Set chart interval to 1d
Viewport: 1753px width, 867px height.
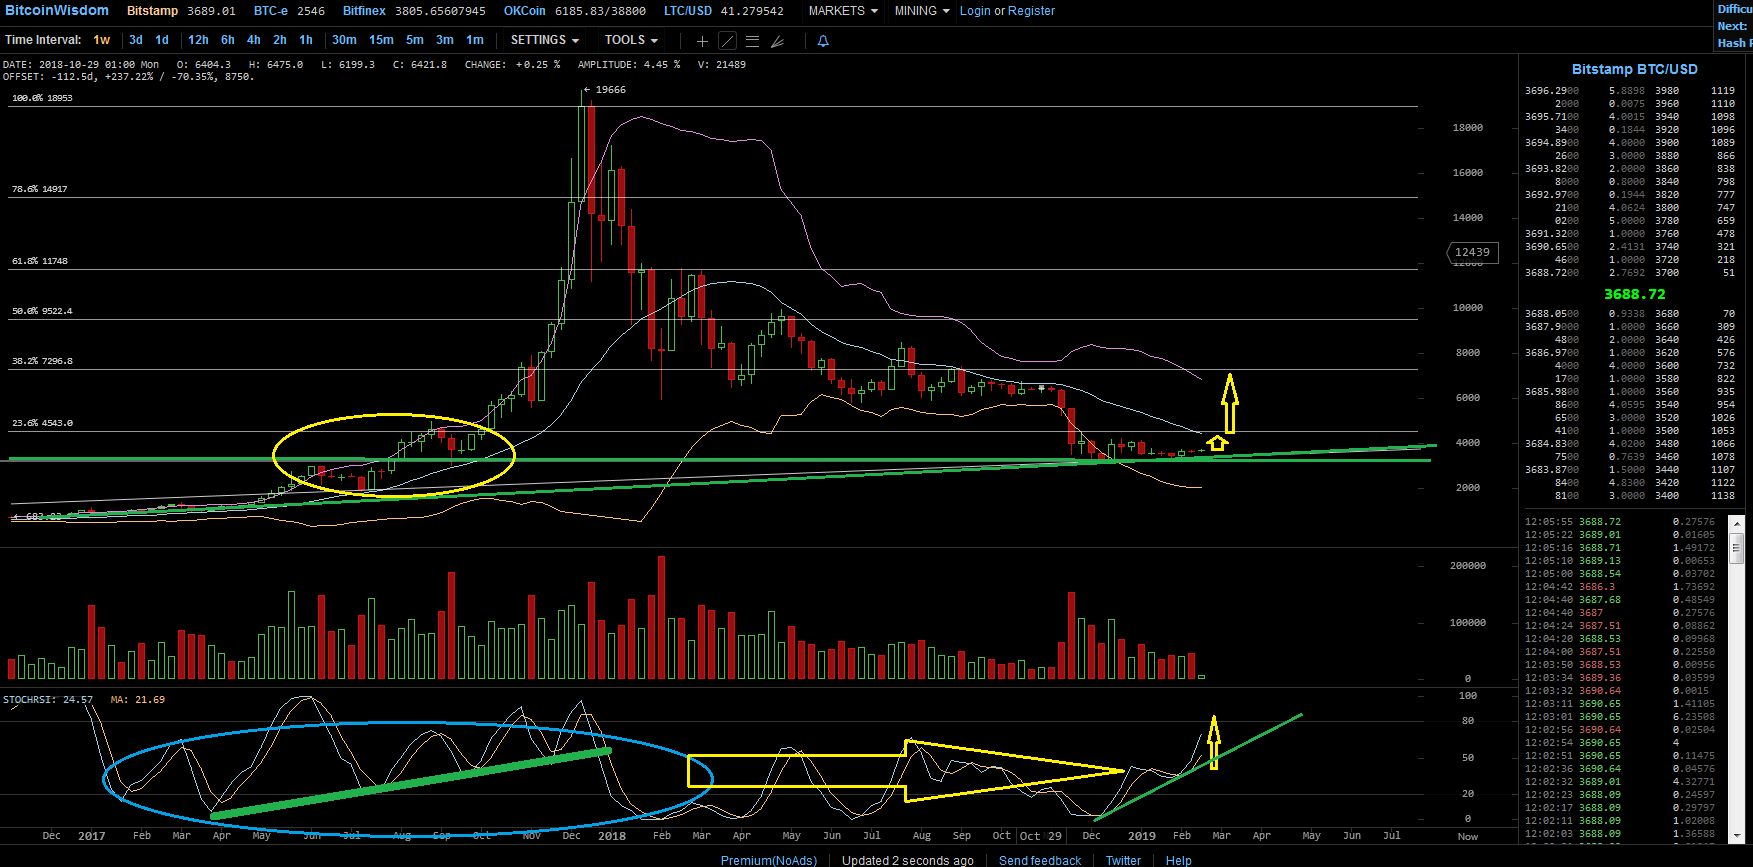(162, 40)
